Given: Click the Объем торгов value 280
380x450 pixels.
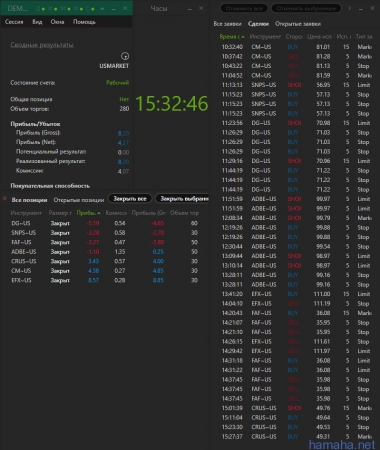Looking at the screenshot, I should click(x=124, y=109).
